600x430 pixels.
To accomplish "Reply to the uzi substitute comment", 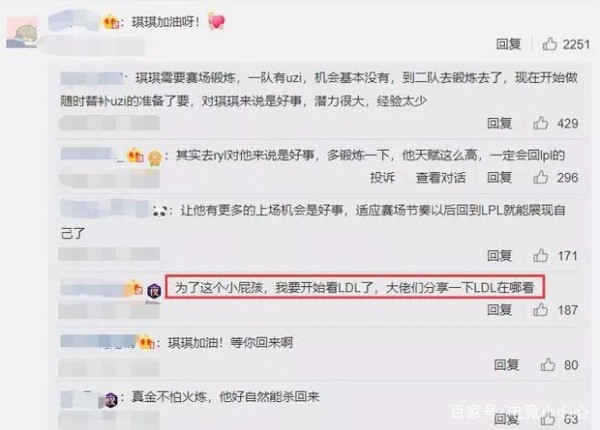I will [499, 123].
